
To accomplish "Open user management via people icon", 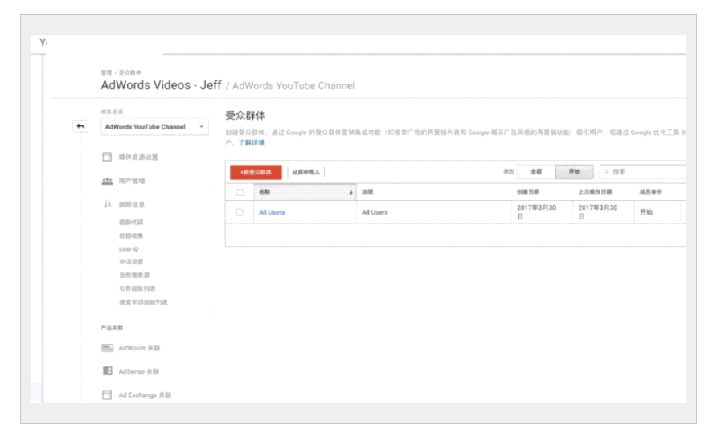I will point(108,181).
